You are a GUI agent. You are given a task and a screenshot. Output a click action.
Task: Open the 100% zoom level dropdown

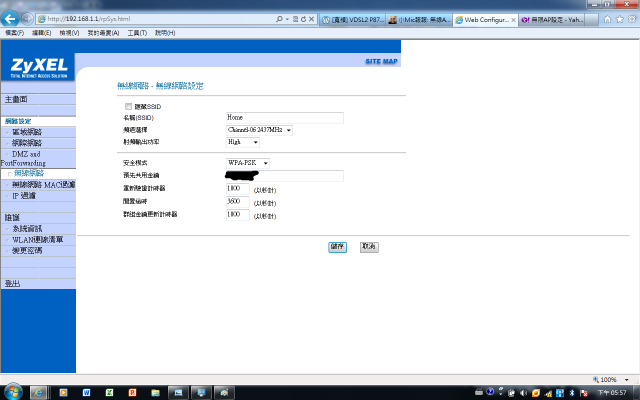[x=626, y=380]
